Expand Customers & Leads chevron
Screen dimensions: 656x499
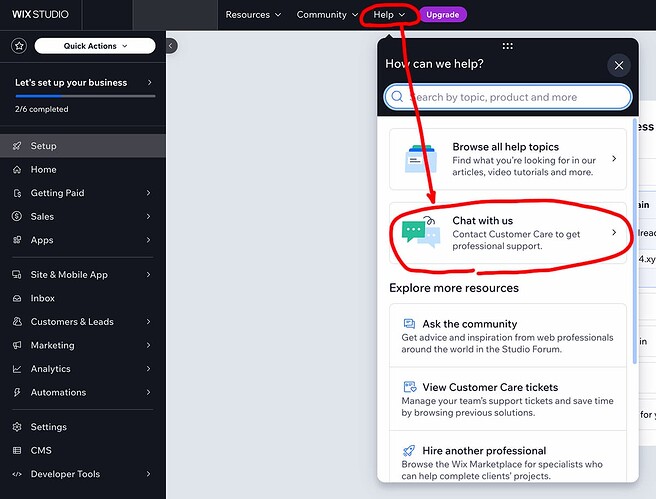149,322
